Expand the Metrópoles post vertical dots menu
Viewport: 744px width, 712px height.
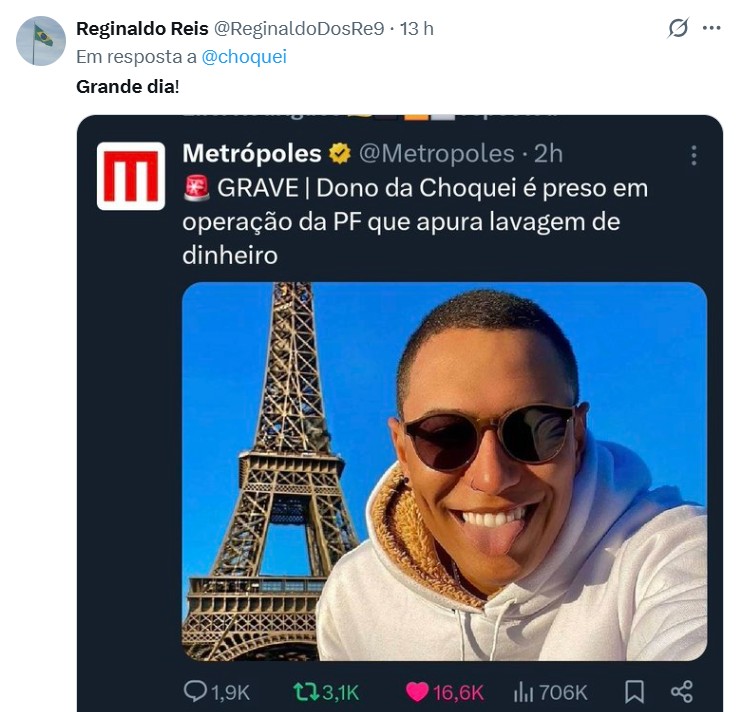[x=693, y=155]
